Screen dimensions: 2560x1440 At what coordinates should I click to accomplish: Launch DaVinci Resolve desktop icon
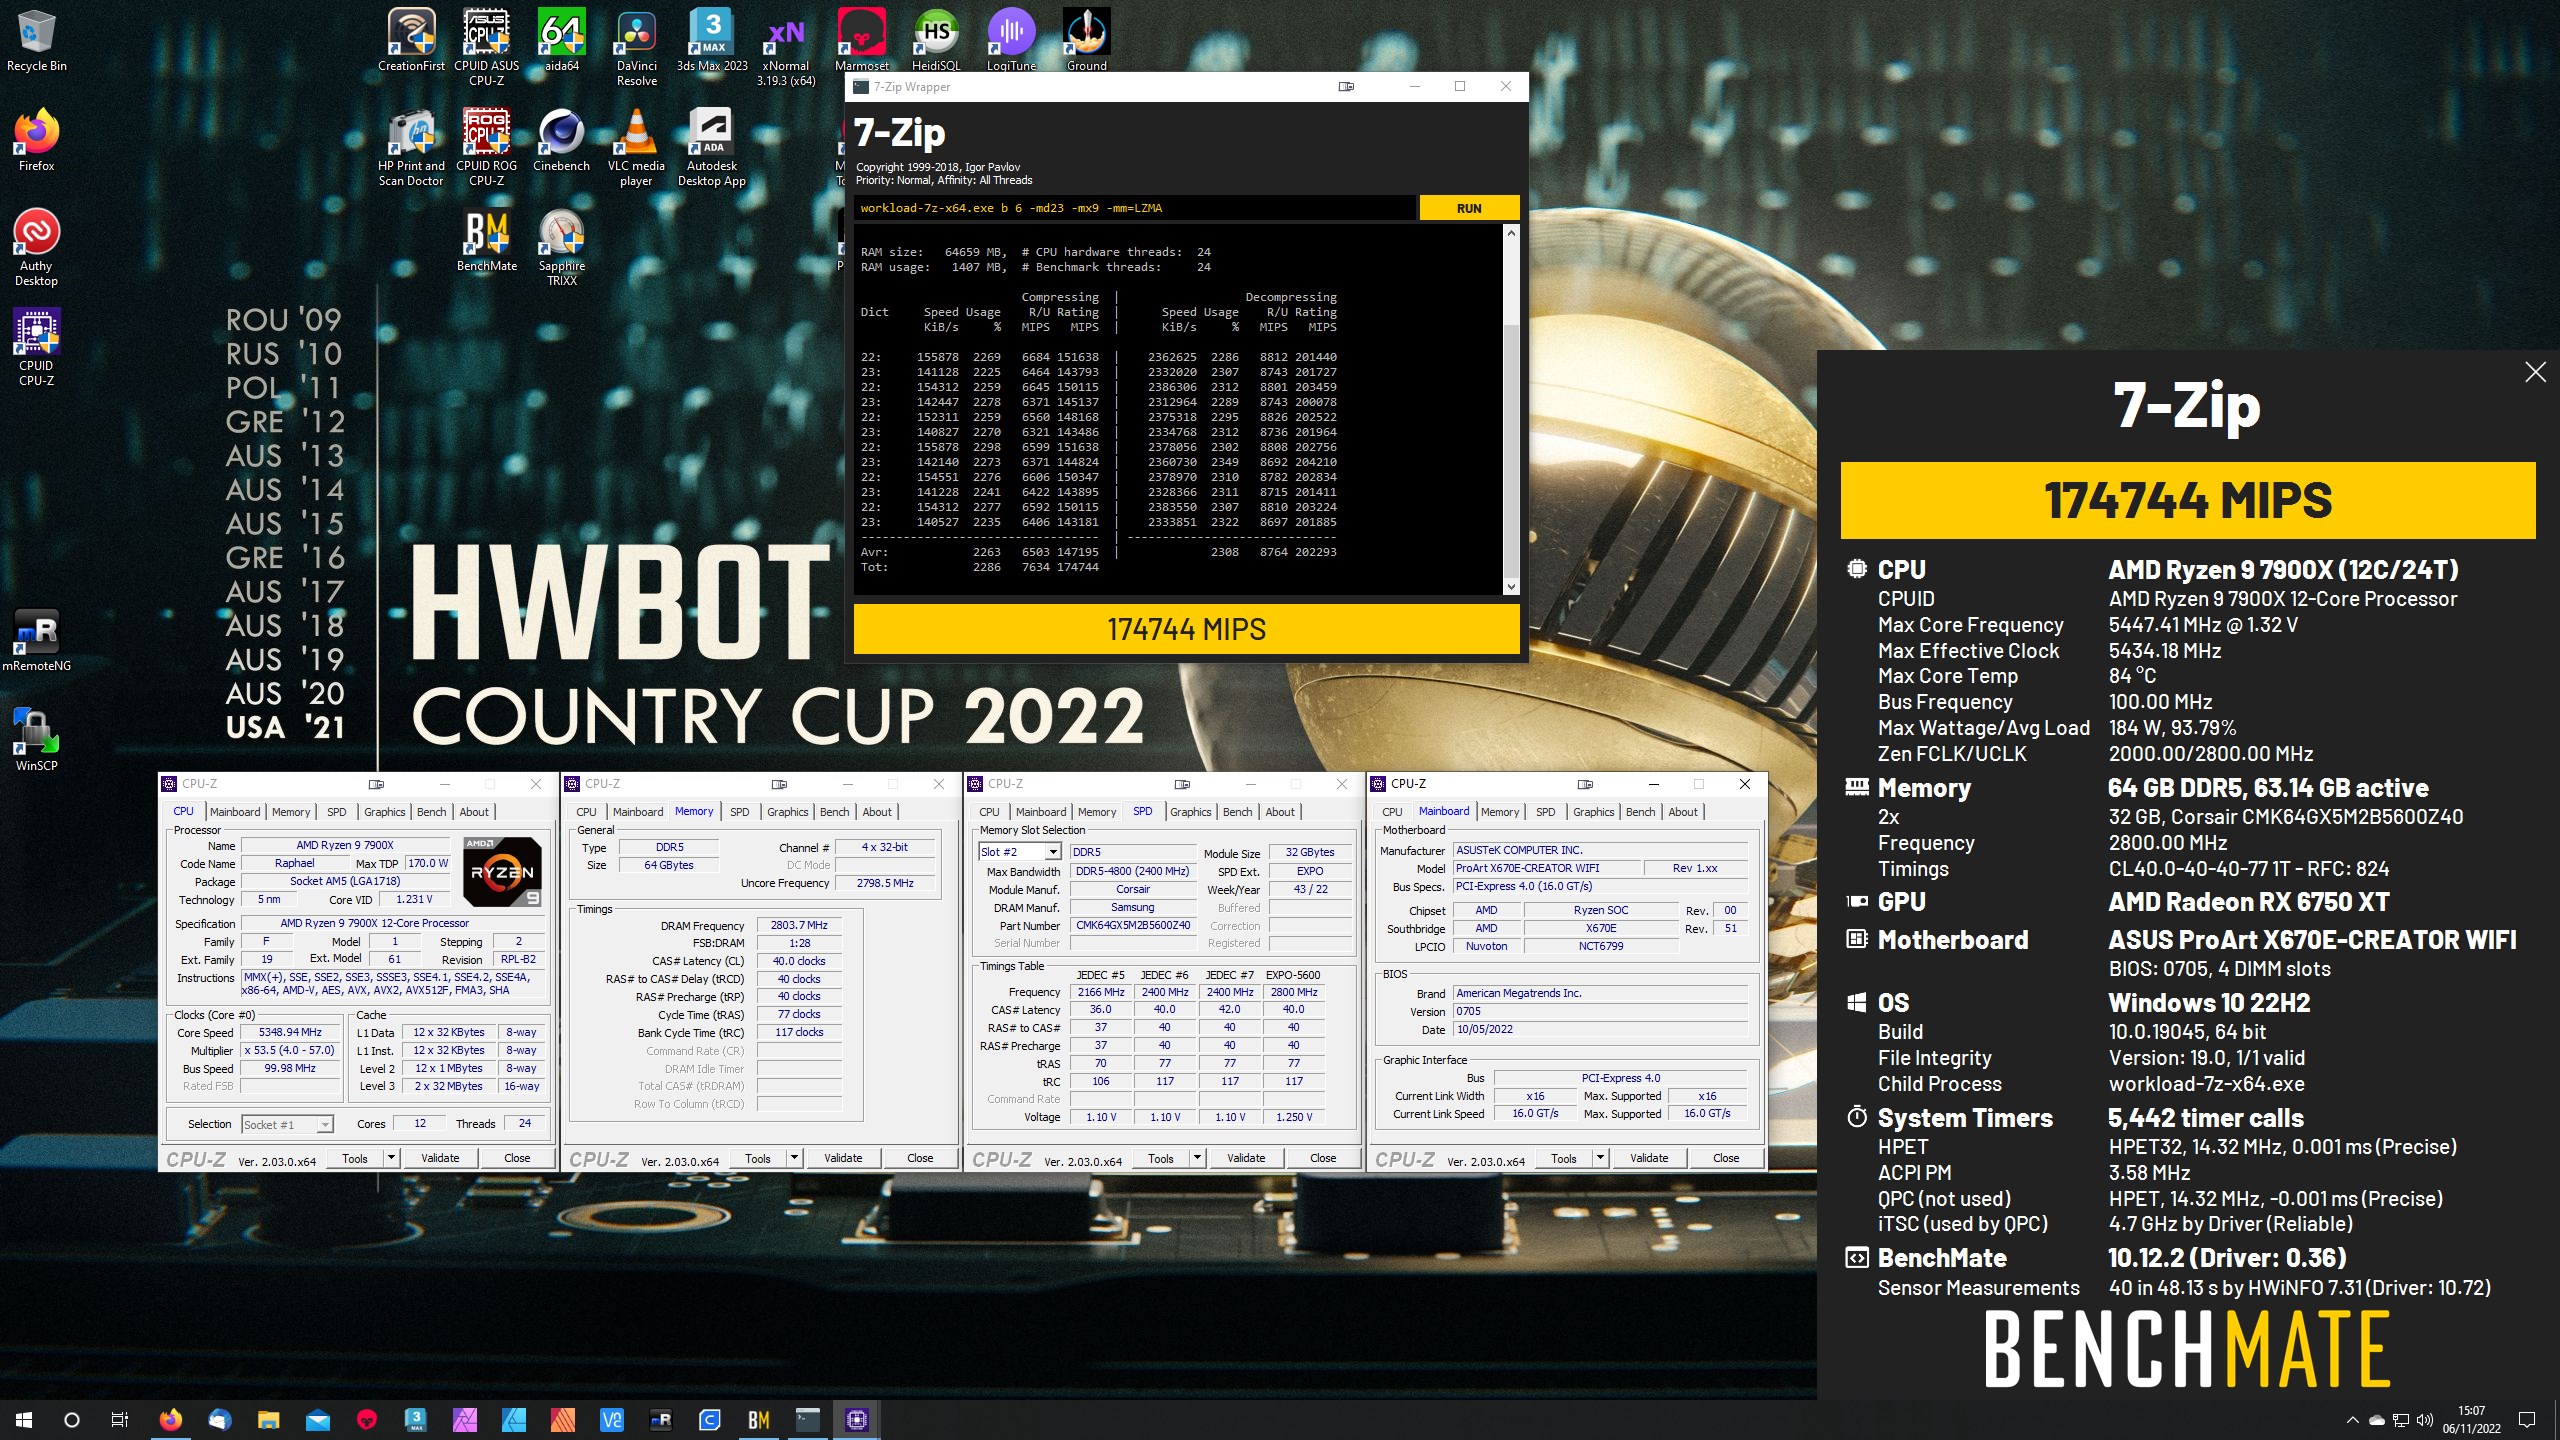[x=636, y=48]
